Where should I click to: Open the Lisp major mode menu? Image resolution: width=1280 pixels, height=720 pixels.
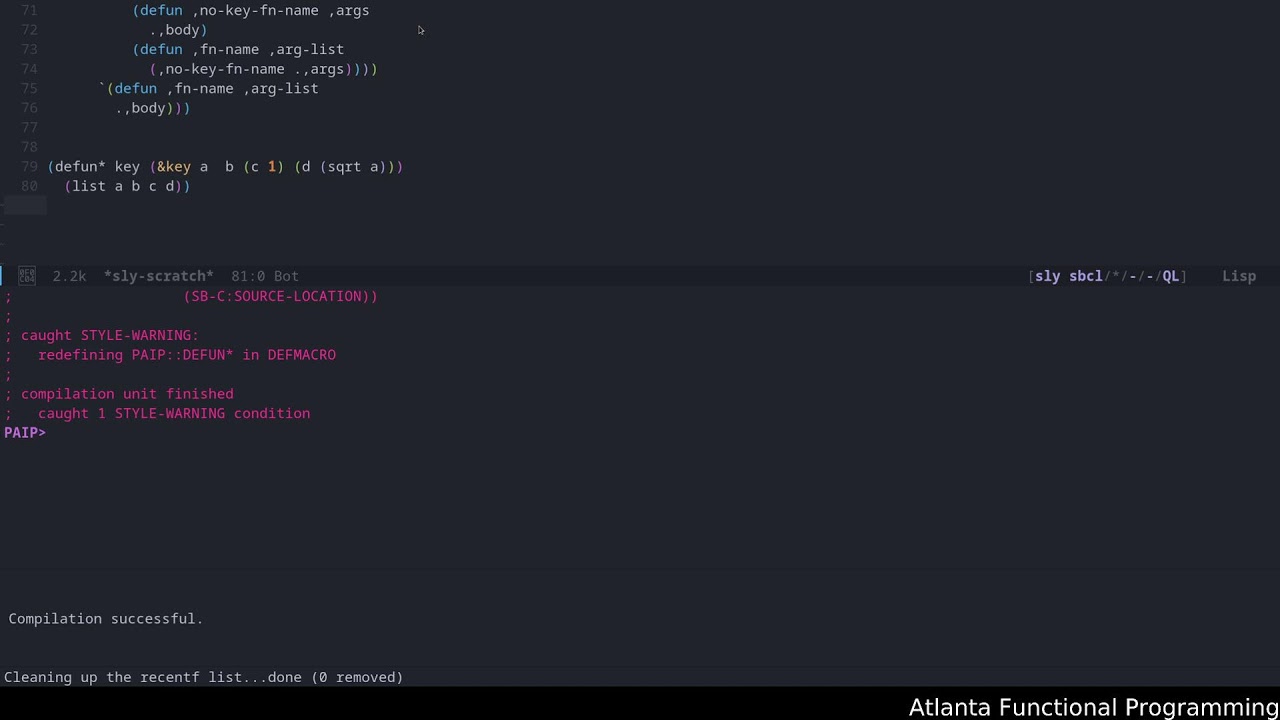1239,276
